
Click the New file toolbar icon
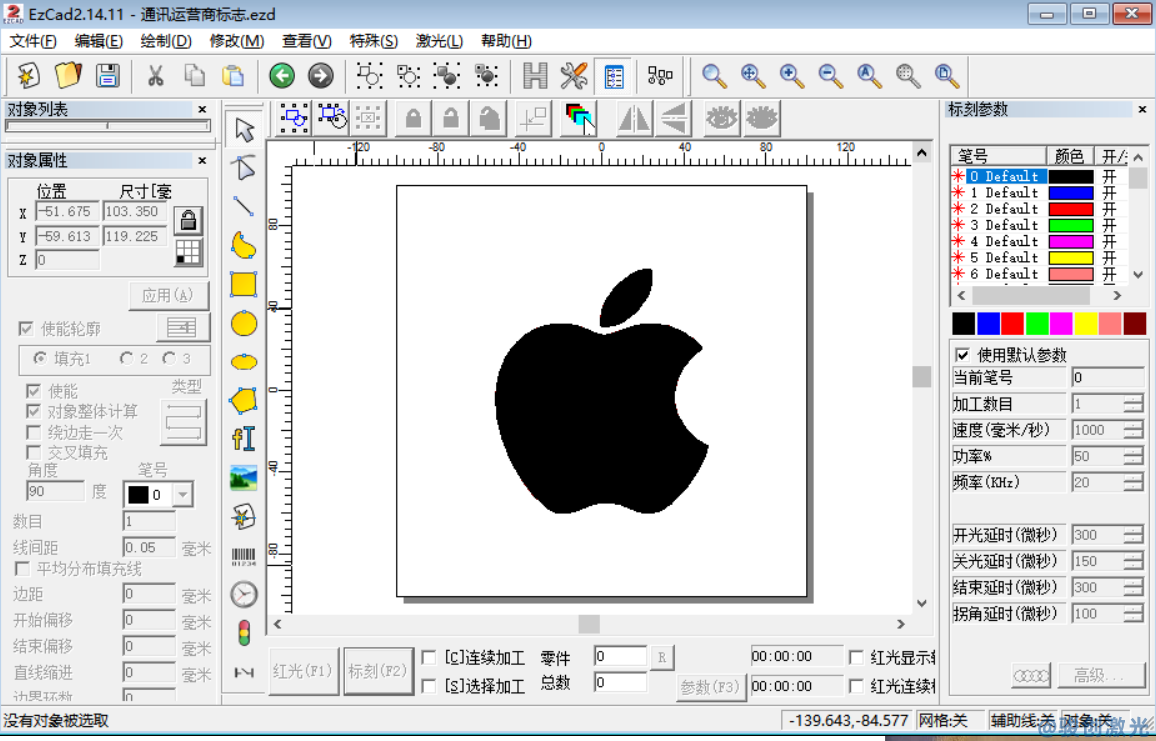coord(28,75)
